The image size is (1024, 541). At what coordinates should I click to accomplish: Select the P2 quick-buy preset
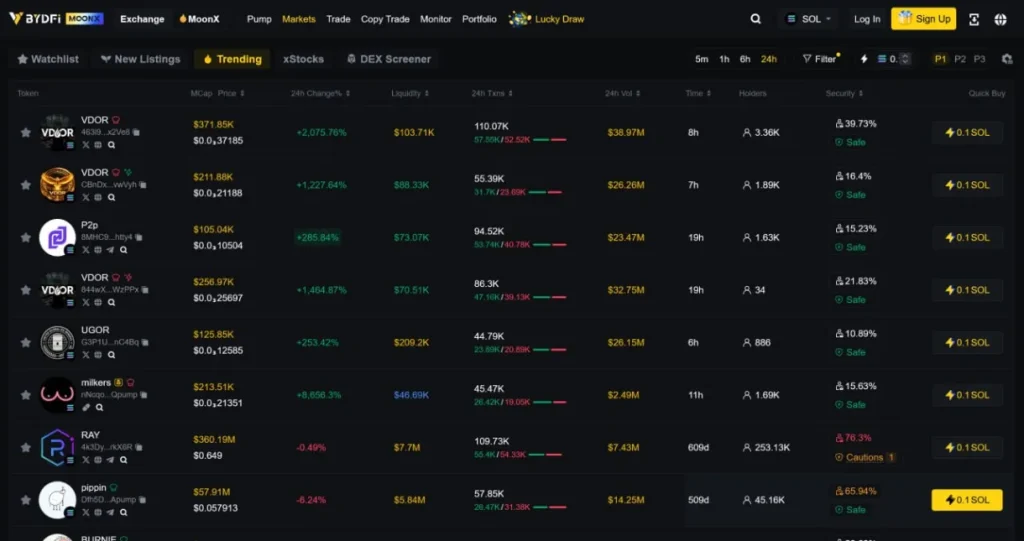(x=960, y=59)
